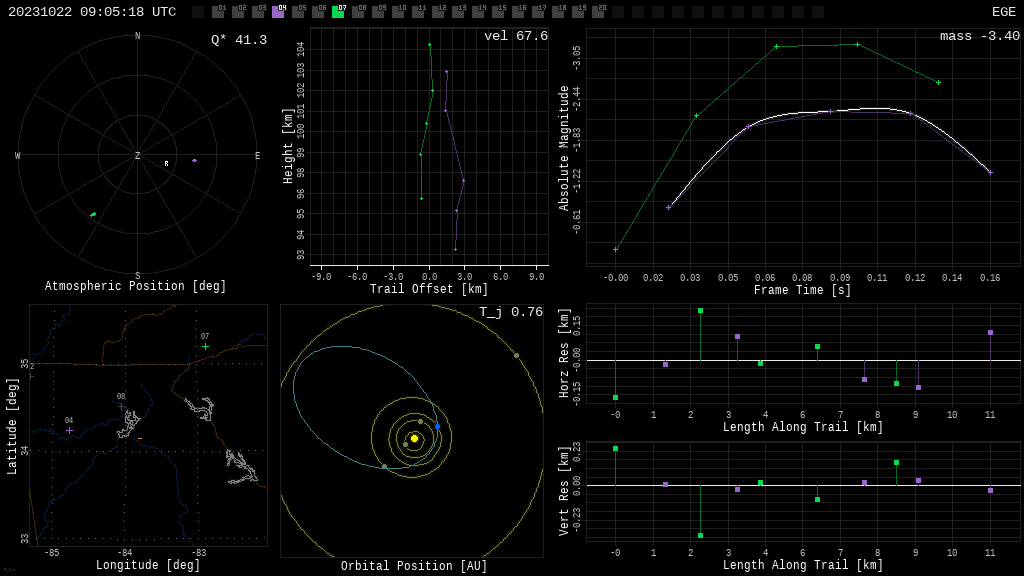Click the green meteor marker on polar plot
The image size is (1024, 576).
[93, 214]
